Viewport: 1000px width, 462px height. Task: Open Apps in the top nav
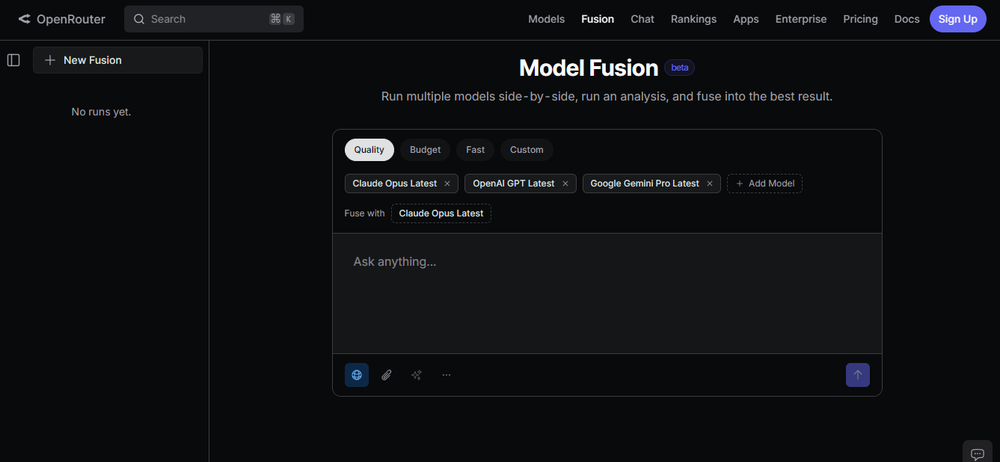click(746, 19)
